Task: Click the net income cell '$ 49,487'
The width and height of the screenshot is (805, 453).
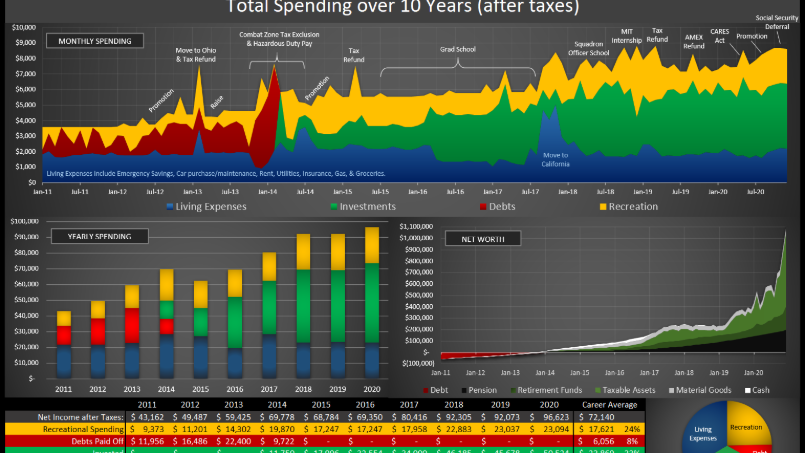Action: (x=190, y=417)
